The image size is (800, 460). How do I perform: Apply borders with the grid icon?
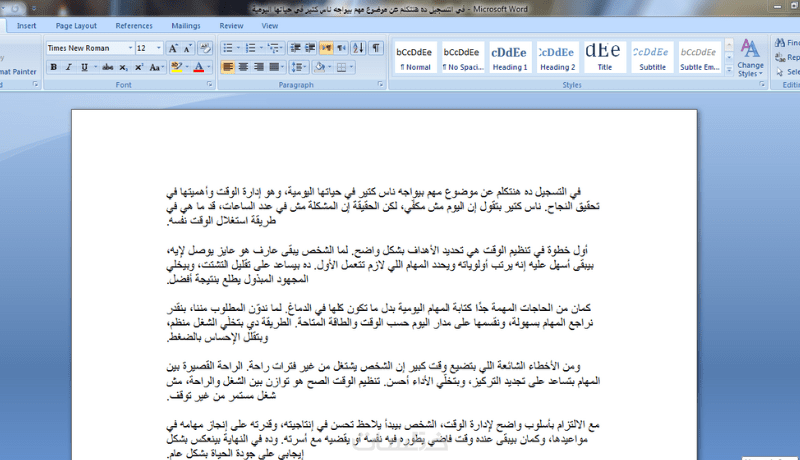342,67
